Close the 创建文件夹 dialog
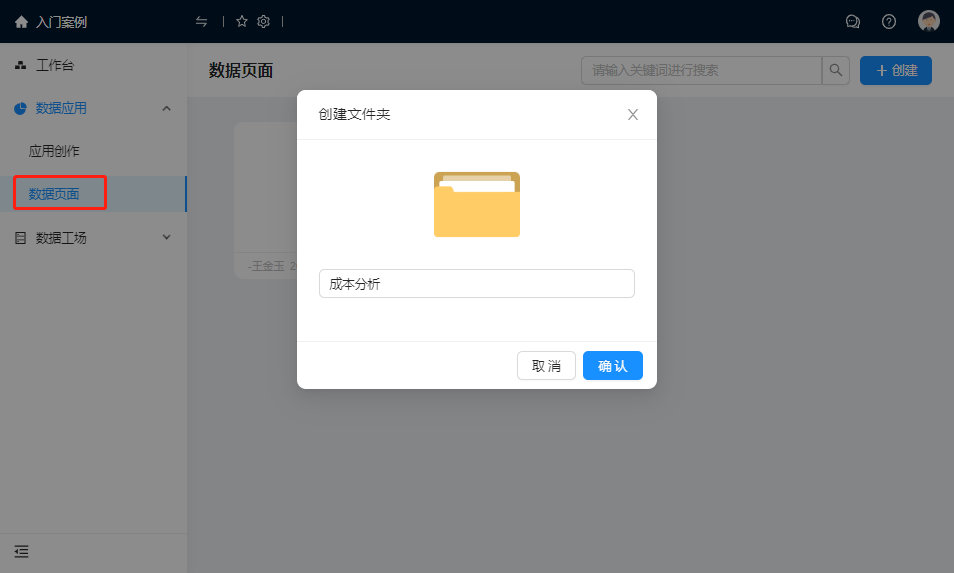 [x=633, y=115]
